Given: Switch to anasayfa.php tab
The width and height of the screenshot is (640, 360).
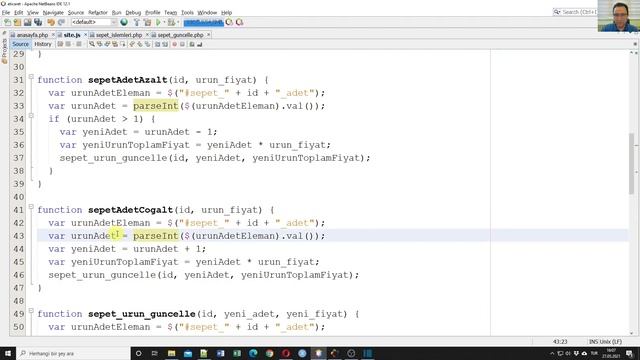Looking at the screenshot, I should 32,35.
